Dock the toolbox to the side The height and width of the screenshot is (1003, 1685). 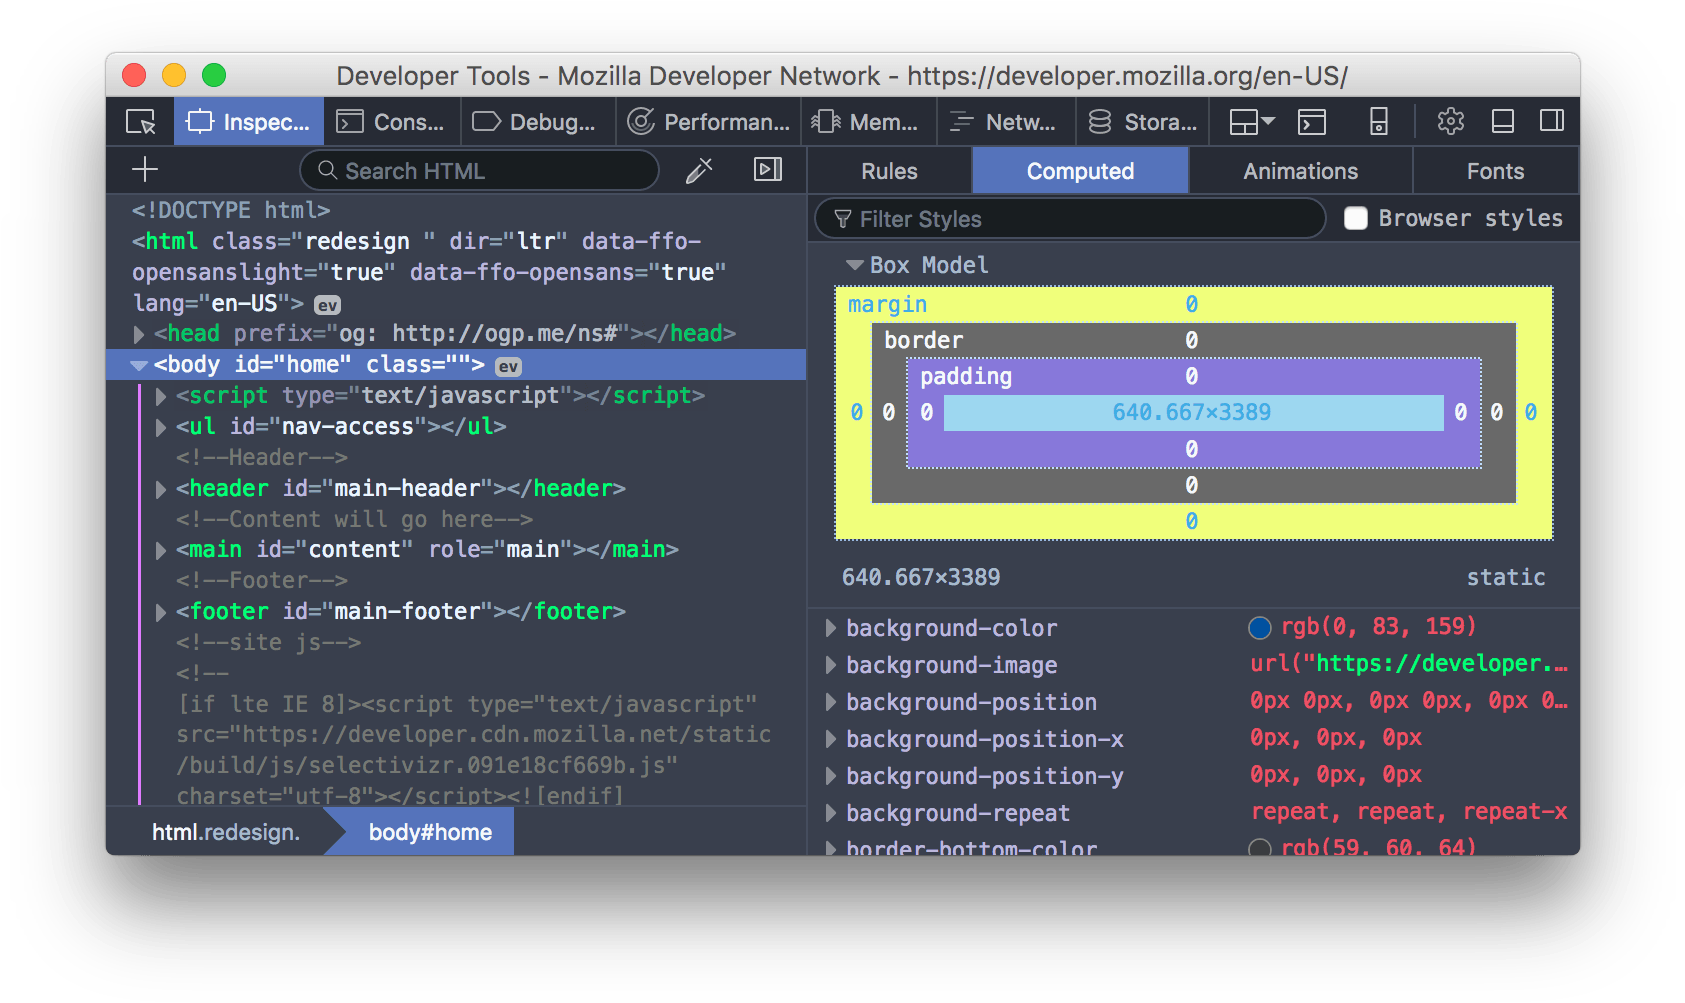coord(1551,122)
